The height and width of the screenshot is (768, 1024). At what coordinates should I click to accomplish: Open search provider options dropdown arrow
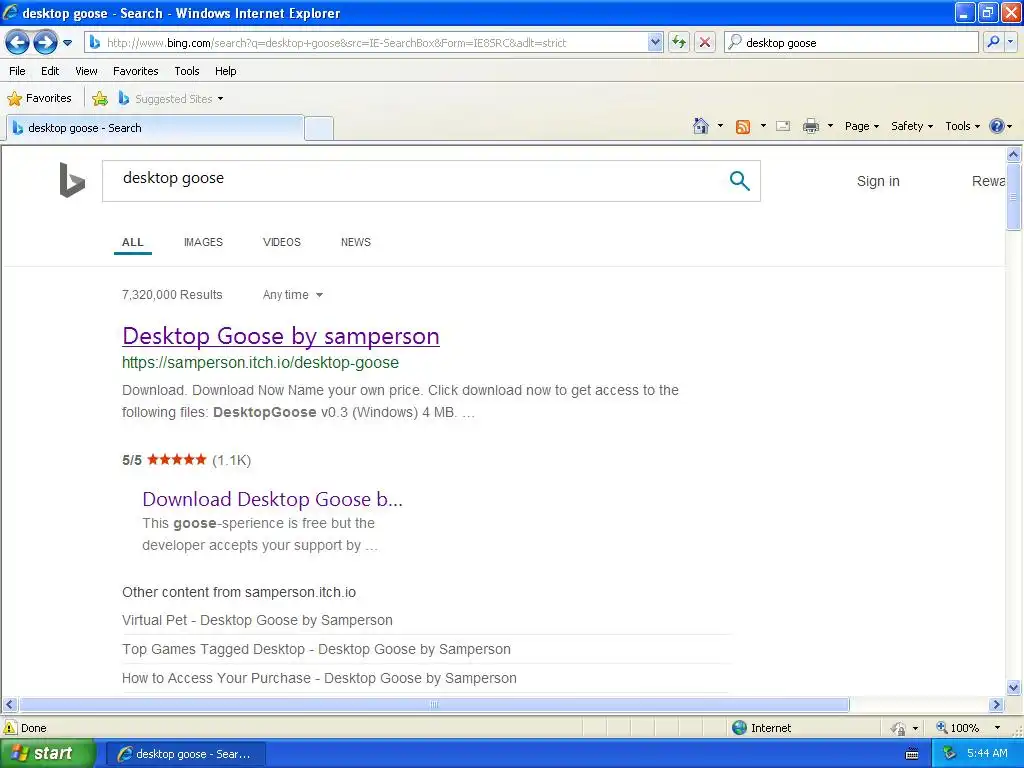click(x=1010, y=42)
